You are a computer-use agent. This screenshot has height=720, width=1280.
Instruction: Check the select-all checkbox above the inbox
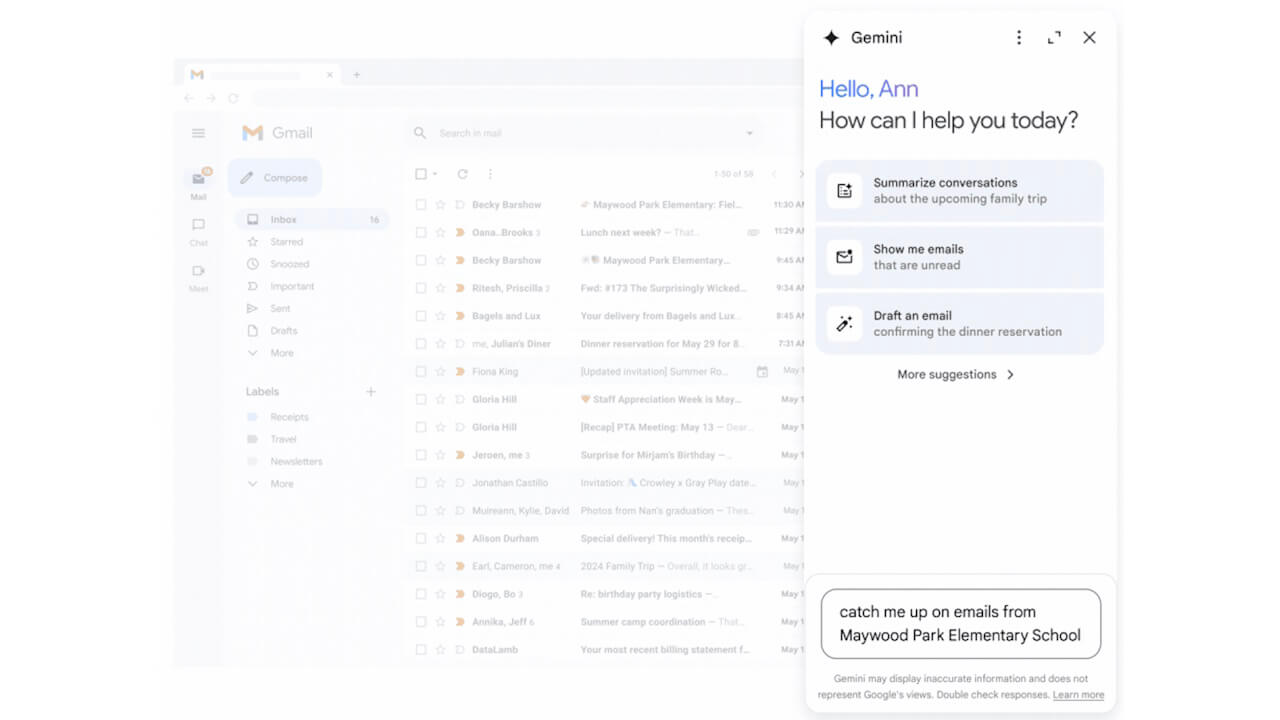[420, 173]
